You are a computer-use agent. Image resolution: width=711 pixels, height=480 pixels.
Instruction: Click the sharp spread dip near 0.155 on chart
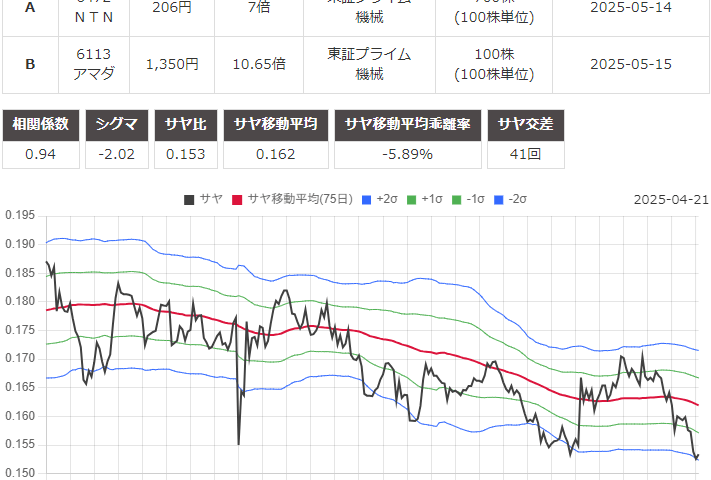238,442
